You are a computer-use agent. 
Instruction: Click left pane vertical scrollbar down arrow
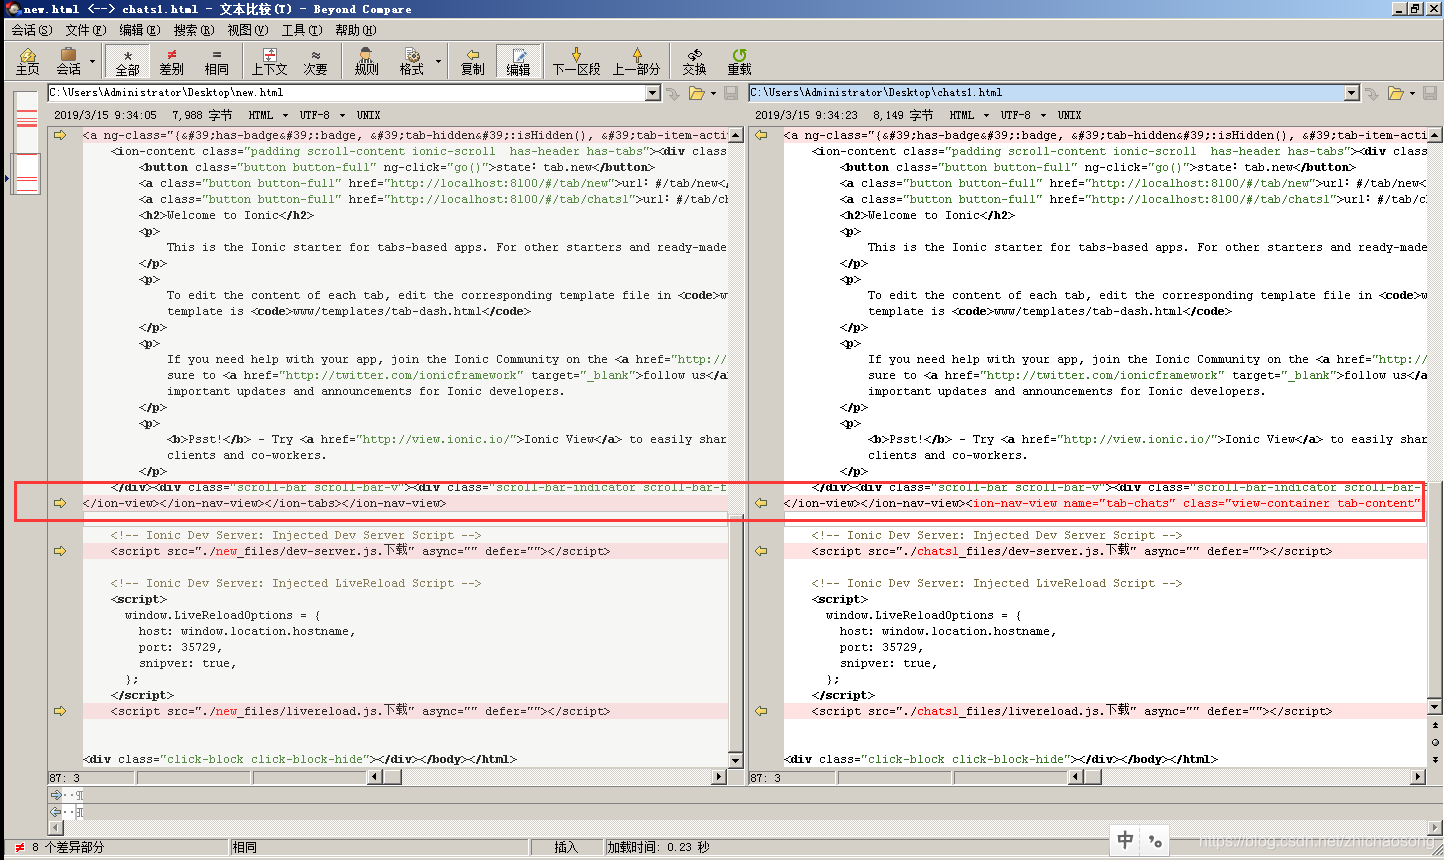click(x=735, y=759)
